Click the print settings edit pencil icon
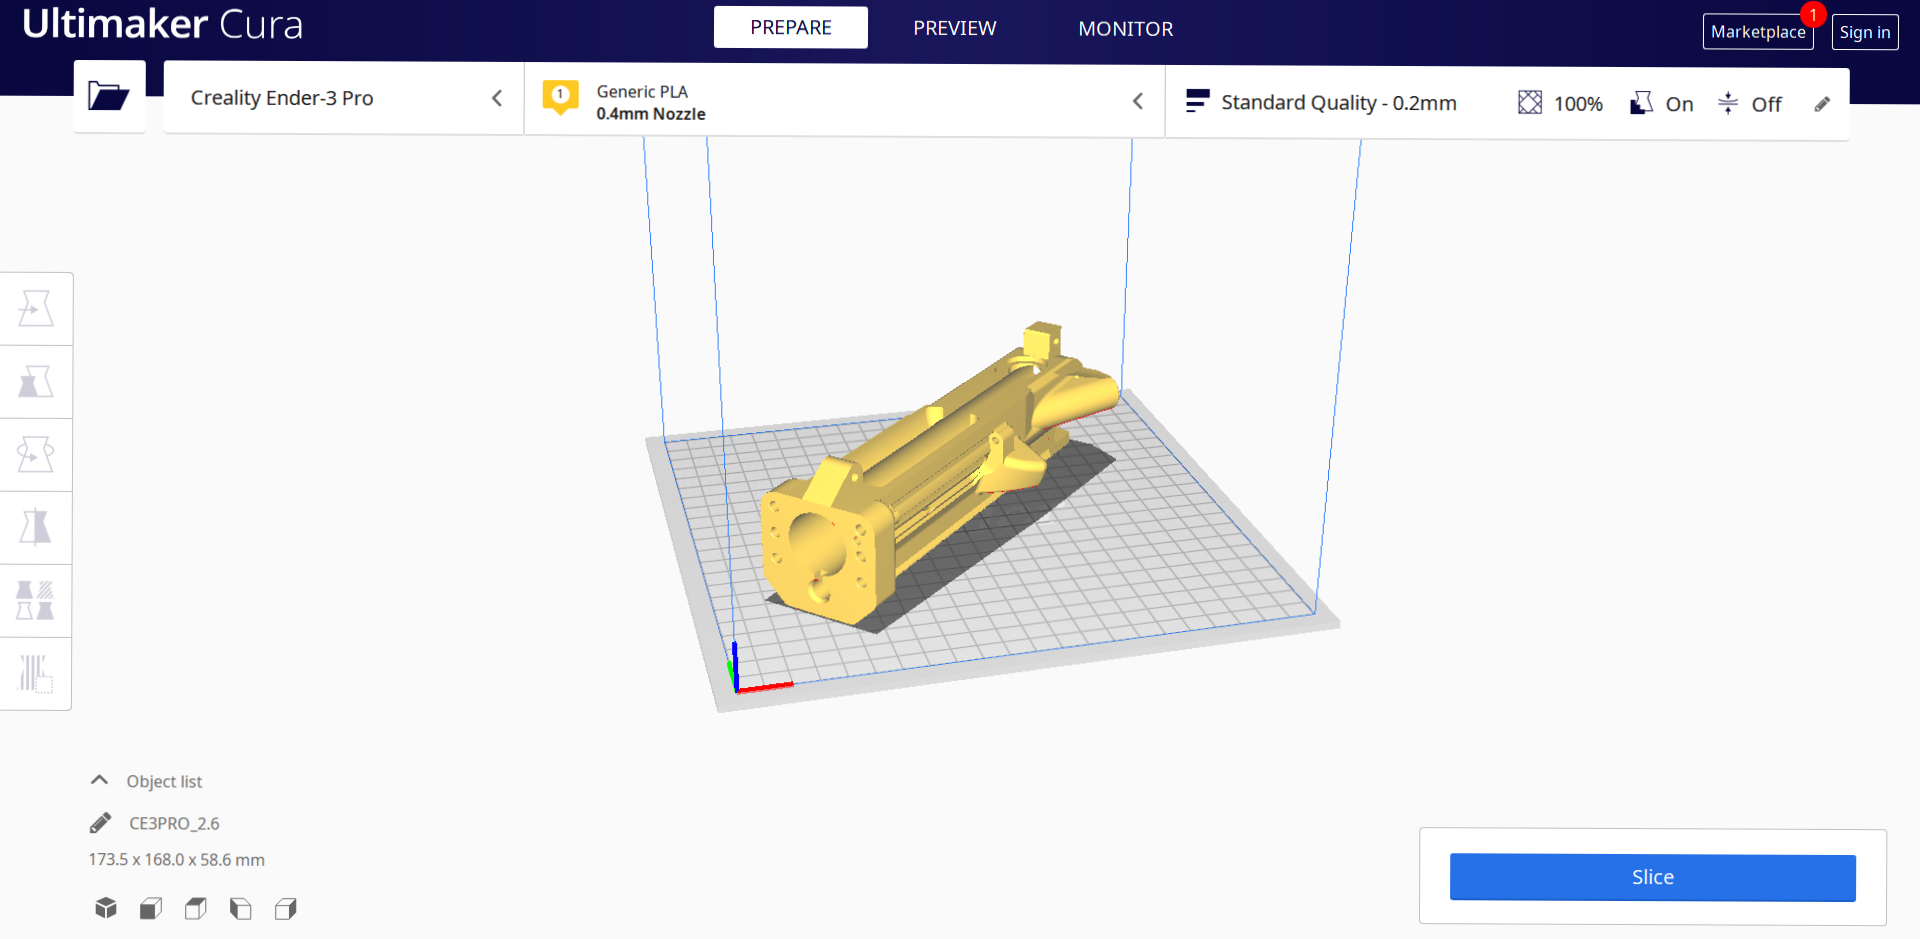This screenshot has height=939, width=1920. [1822, 104]
